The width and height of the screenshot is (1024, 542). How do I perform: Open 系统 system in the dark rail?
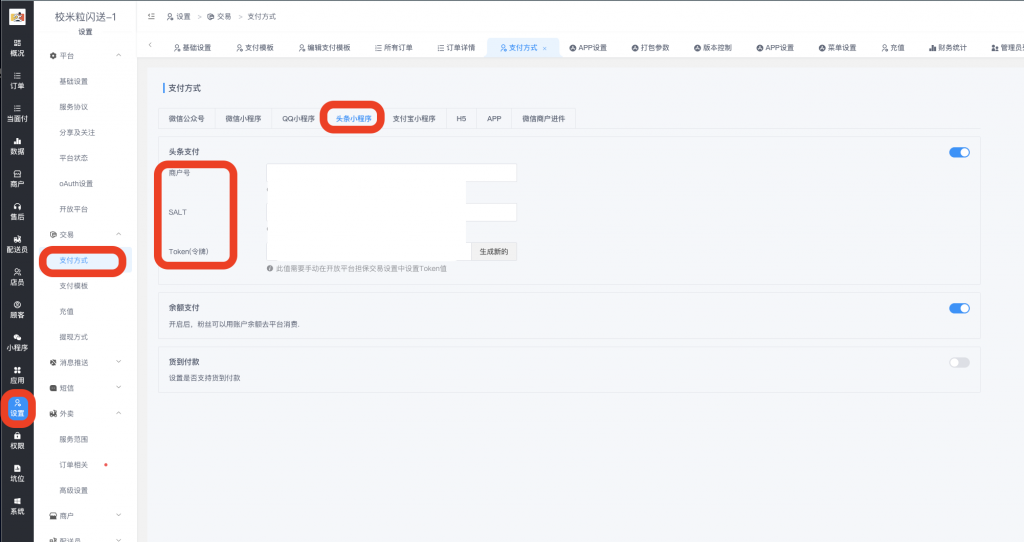[17, 505]
